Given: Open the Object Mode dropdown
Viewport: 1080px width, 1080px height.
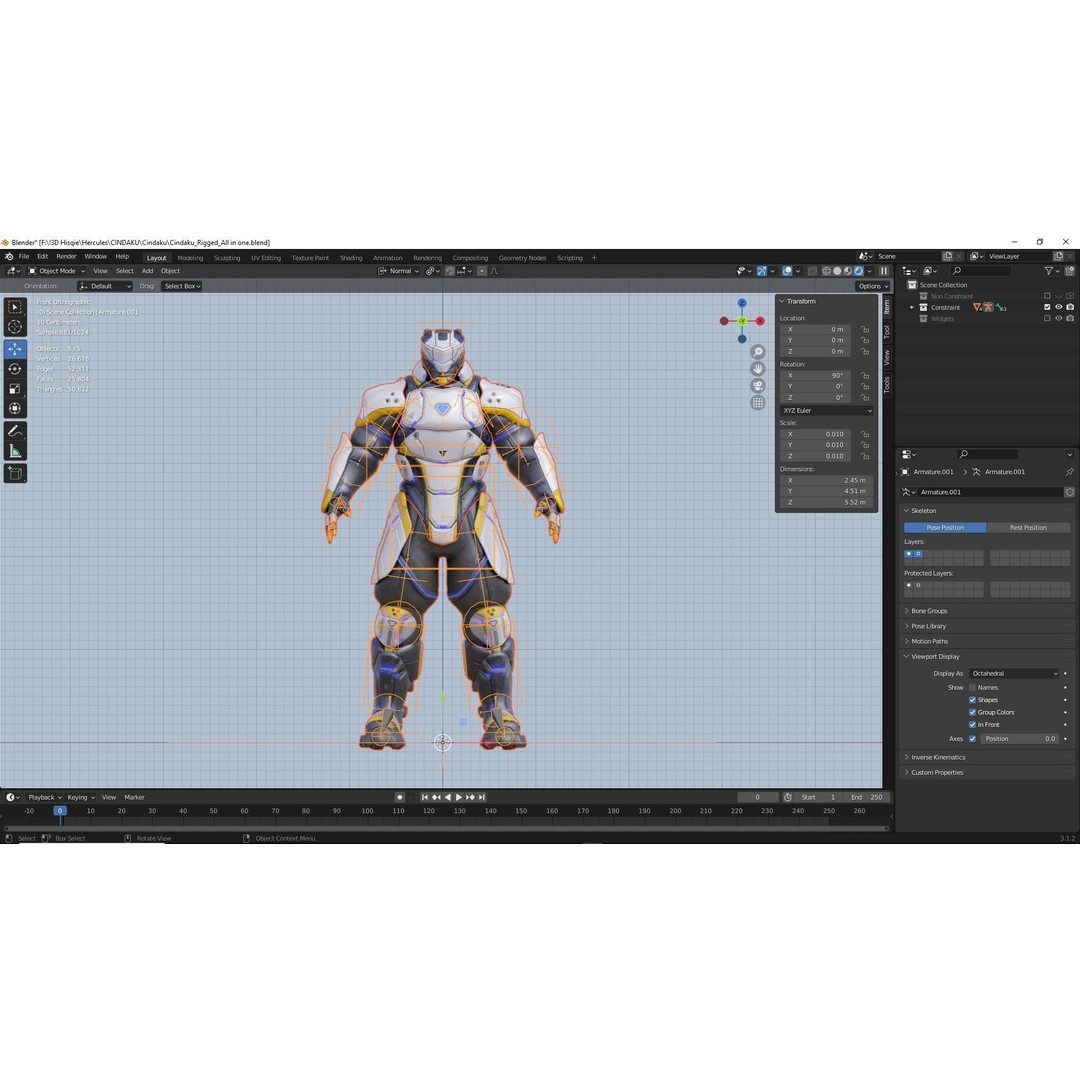Looking at the screenshot, I should tap(56, 271).
